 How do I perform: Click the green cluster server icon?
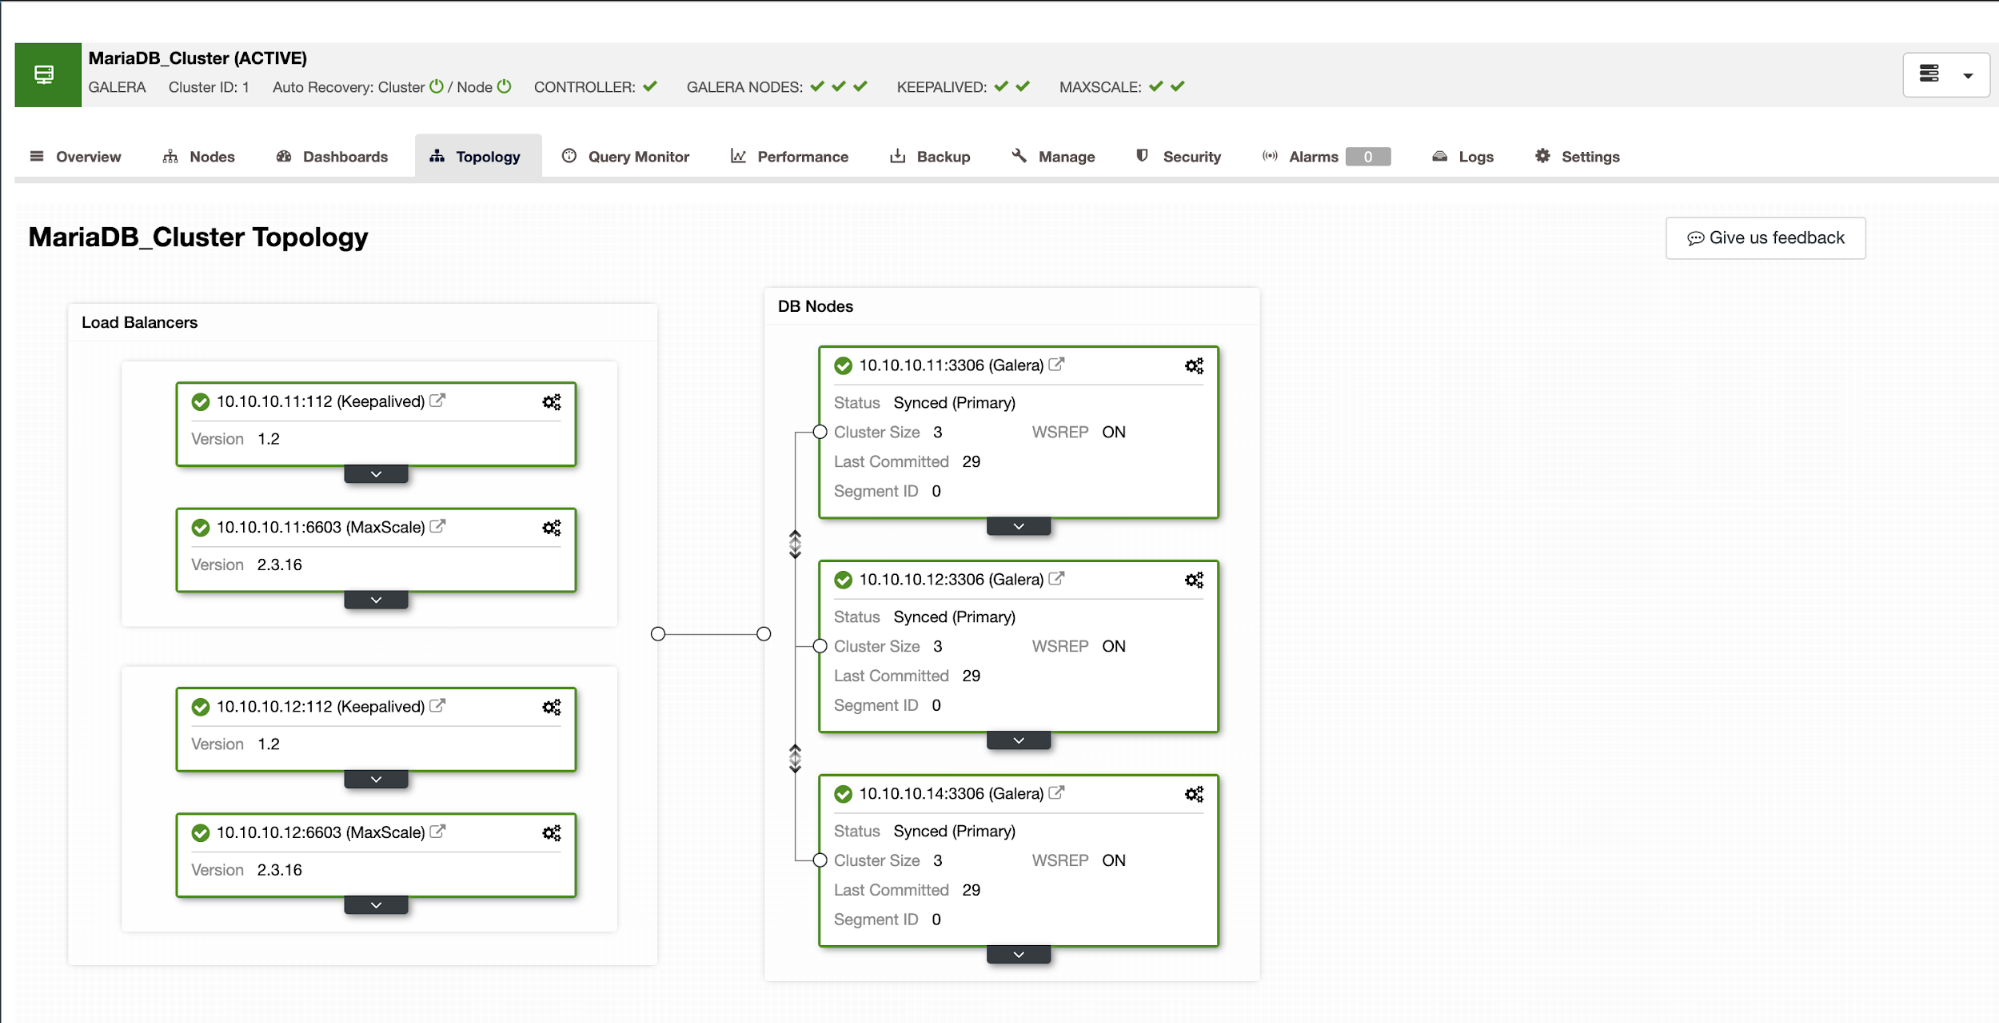pos(47,74)
